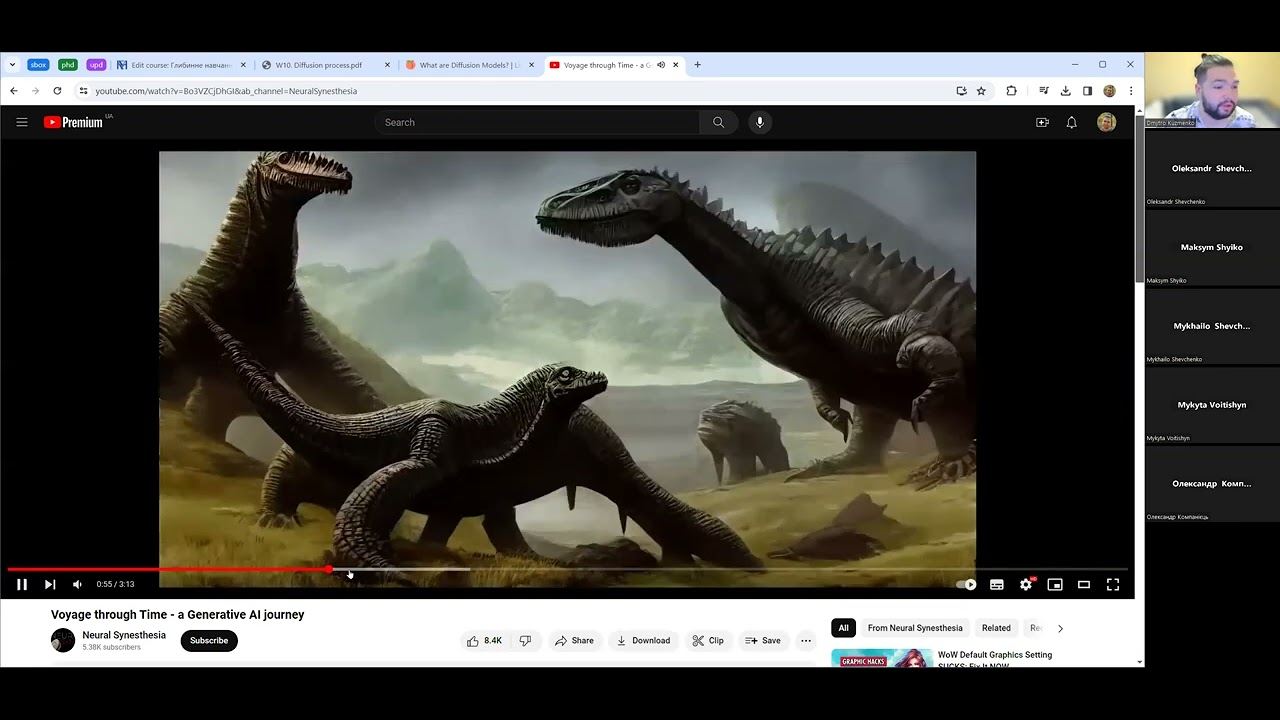Mute the video volume
Image resolution: width=1280 pixels, height=720 pixels.
[77, 584]
